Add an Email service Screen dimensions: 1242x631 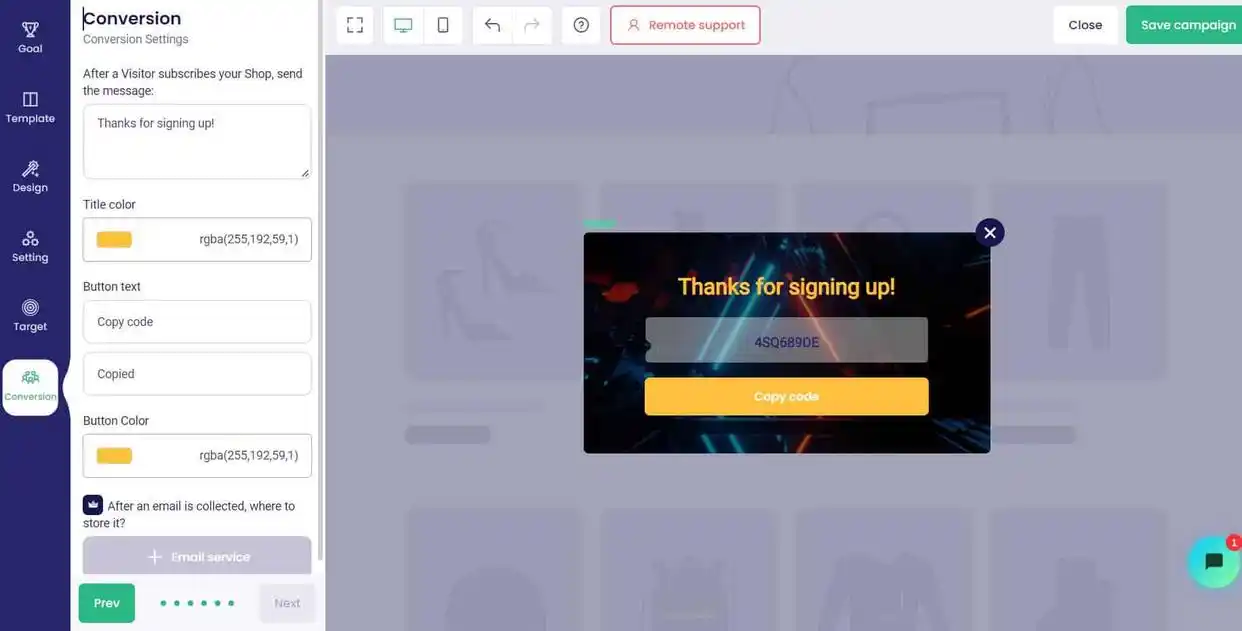click(197, 556)
